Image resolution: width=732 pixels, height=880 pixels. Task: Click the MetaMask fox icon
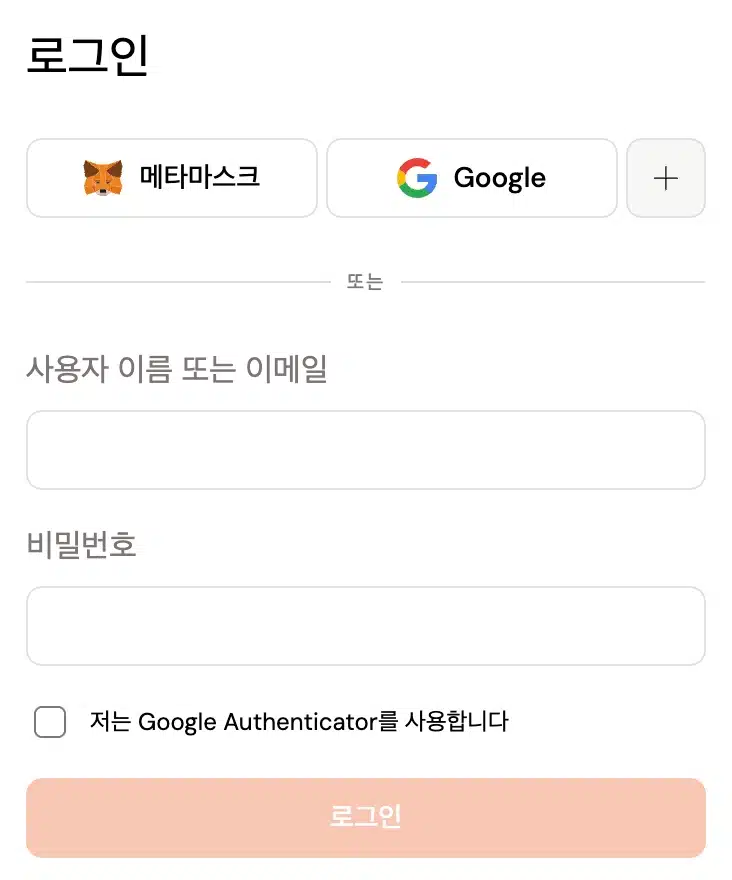(103, 177)
